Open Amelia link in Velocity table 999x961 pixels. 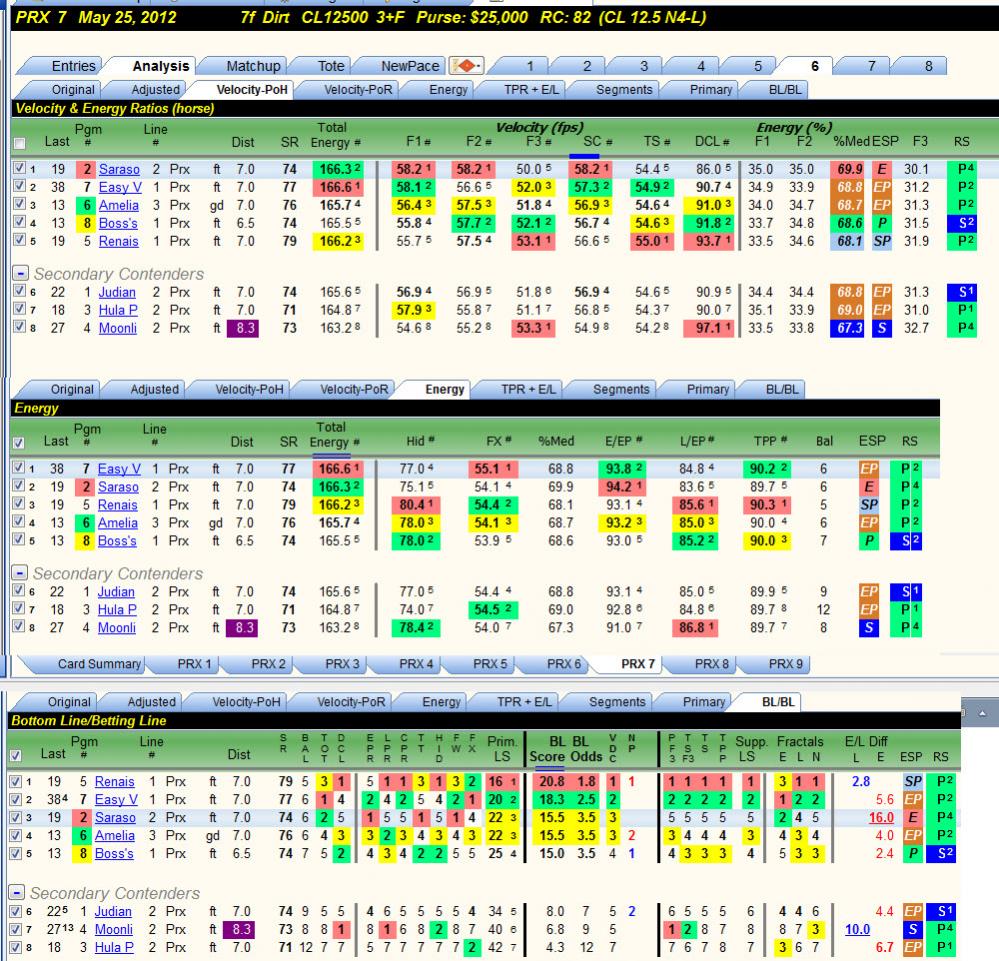(119, 205)
